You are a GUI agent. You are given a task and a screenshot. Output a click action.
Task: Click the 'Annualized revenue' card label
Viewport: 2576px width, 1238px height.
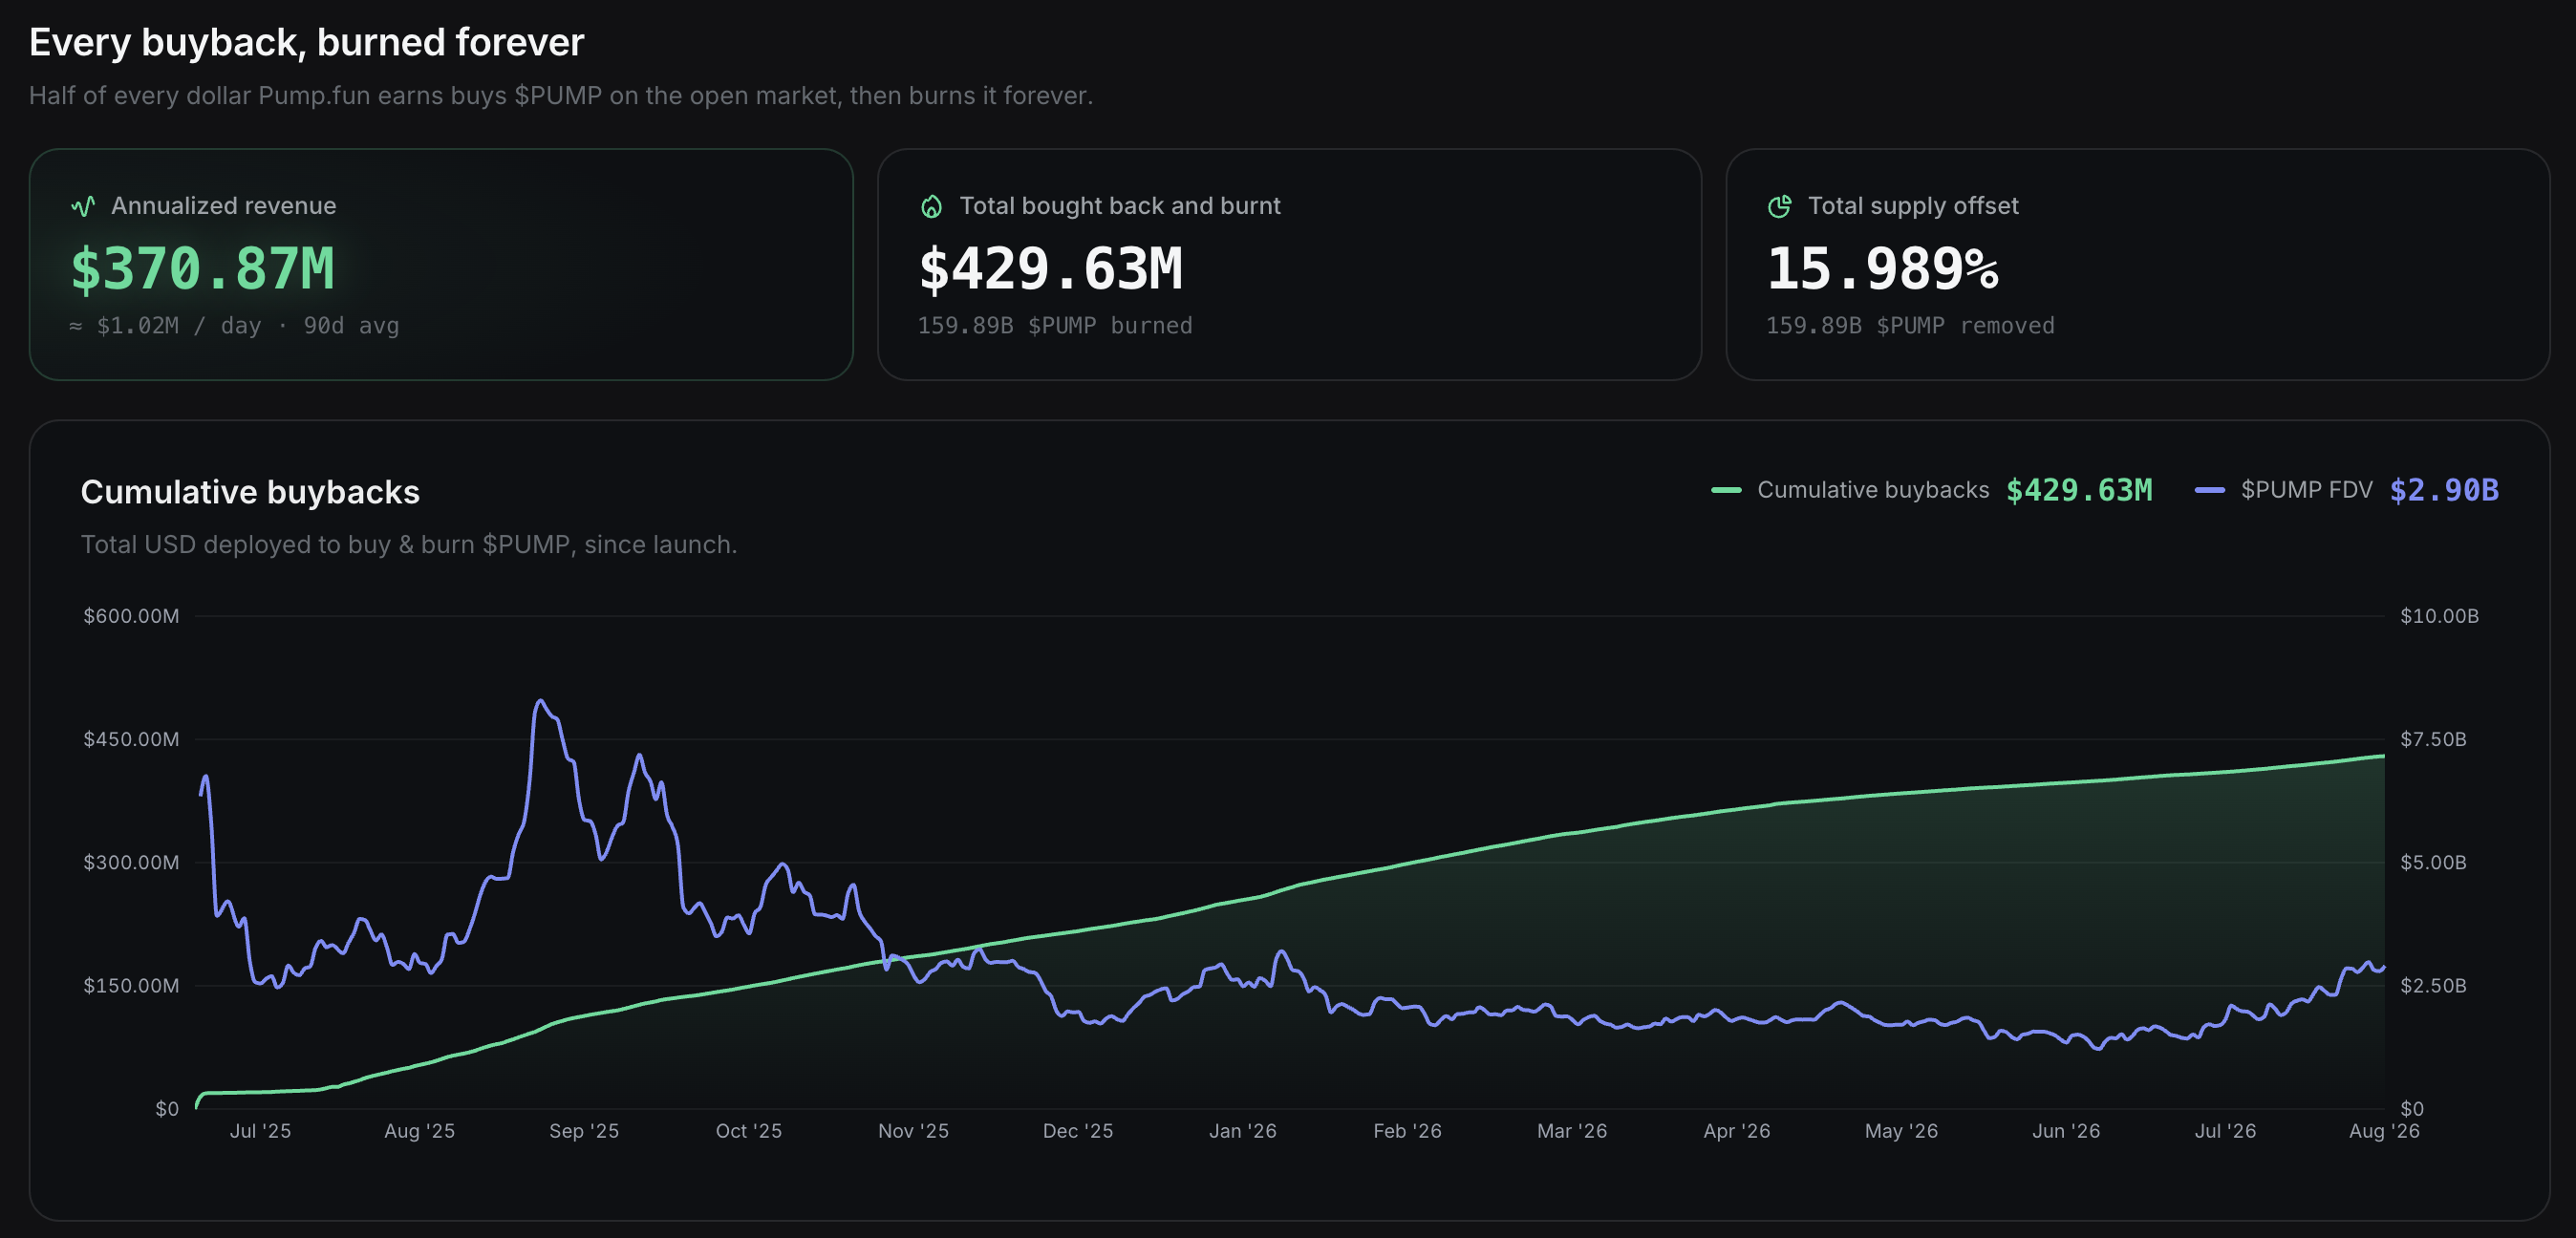click(224, 206)
